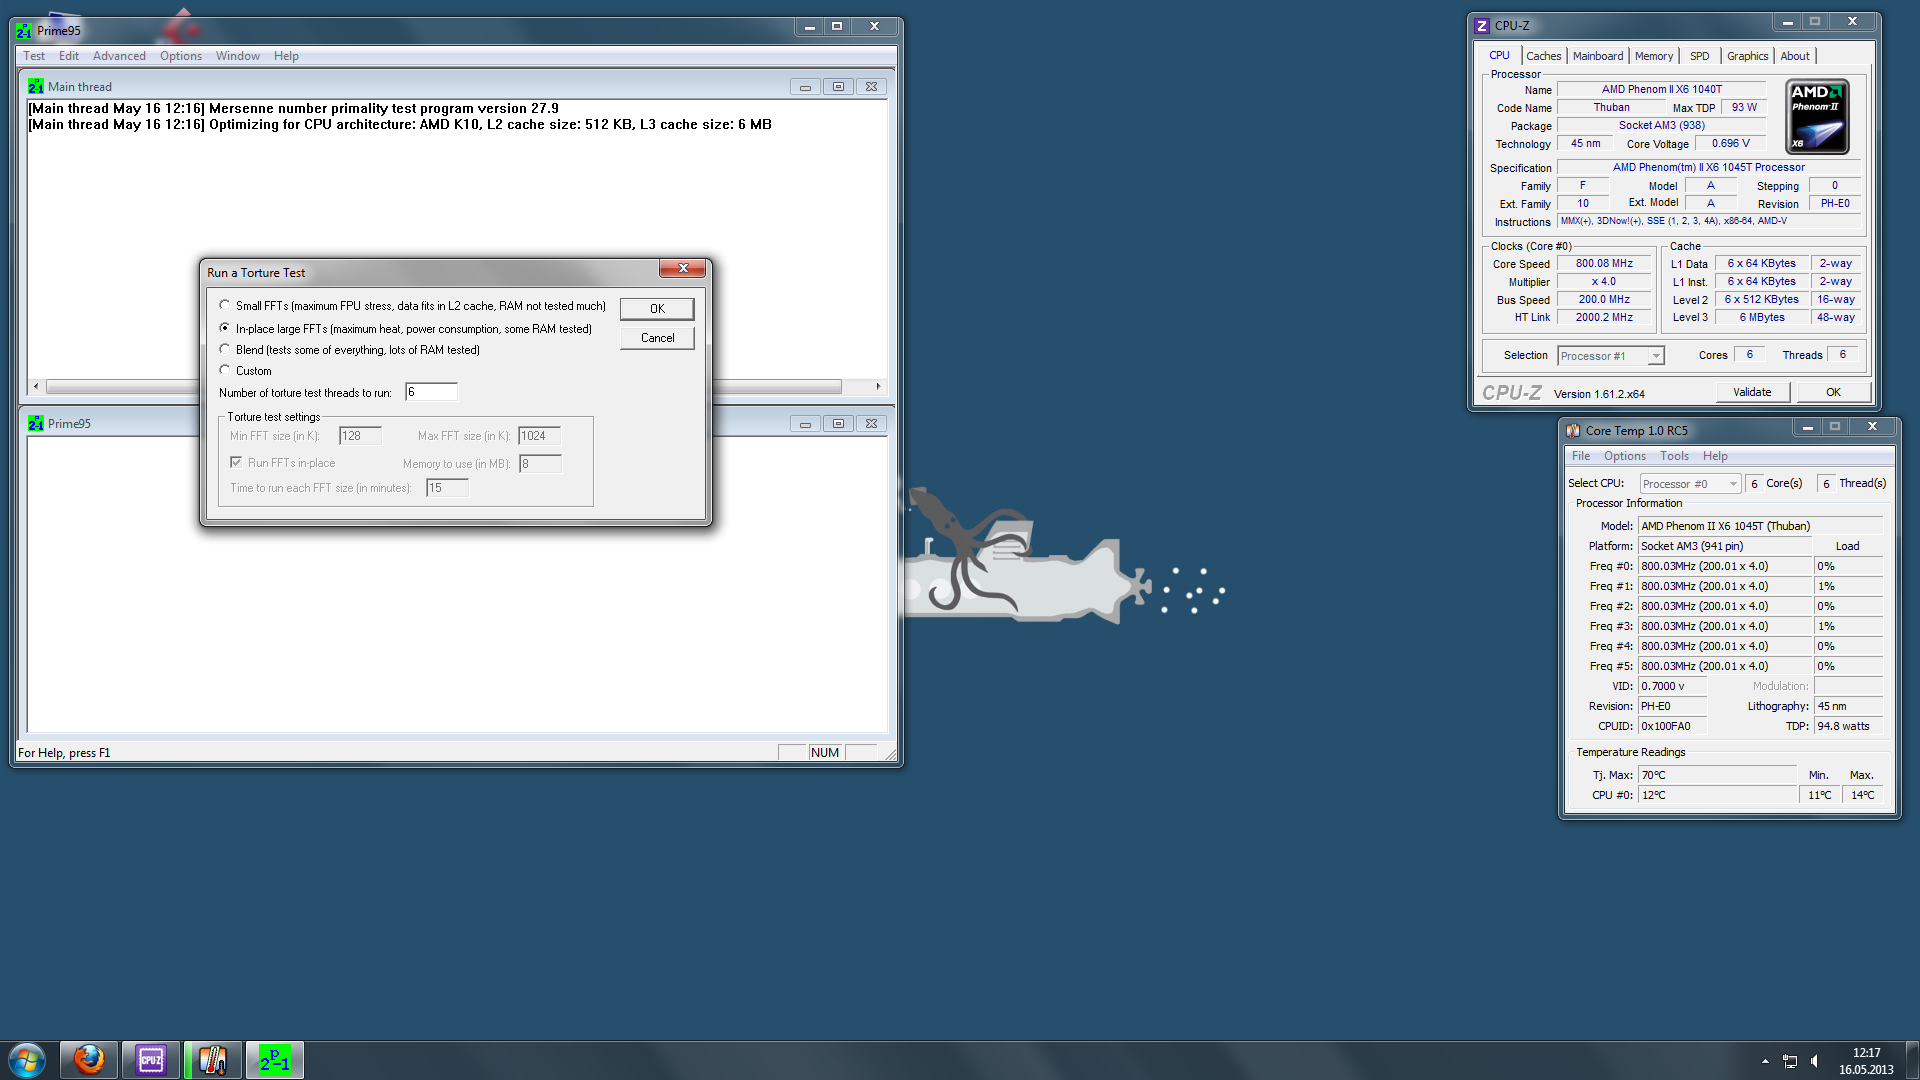The height and width of the screenshot is (1080, 1920).
Task: Click OK in Run a Torture Test dialog
Action: point(657,309)
